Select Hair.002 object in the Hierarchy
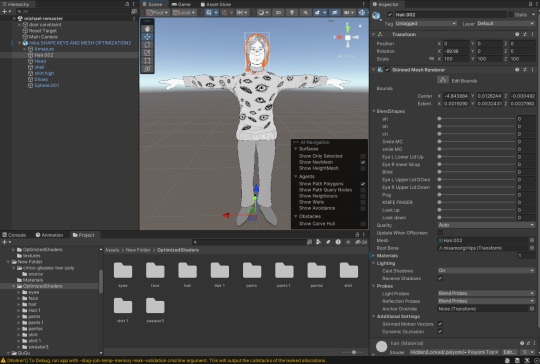 click(43, 55)
